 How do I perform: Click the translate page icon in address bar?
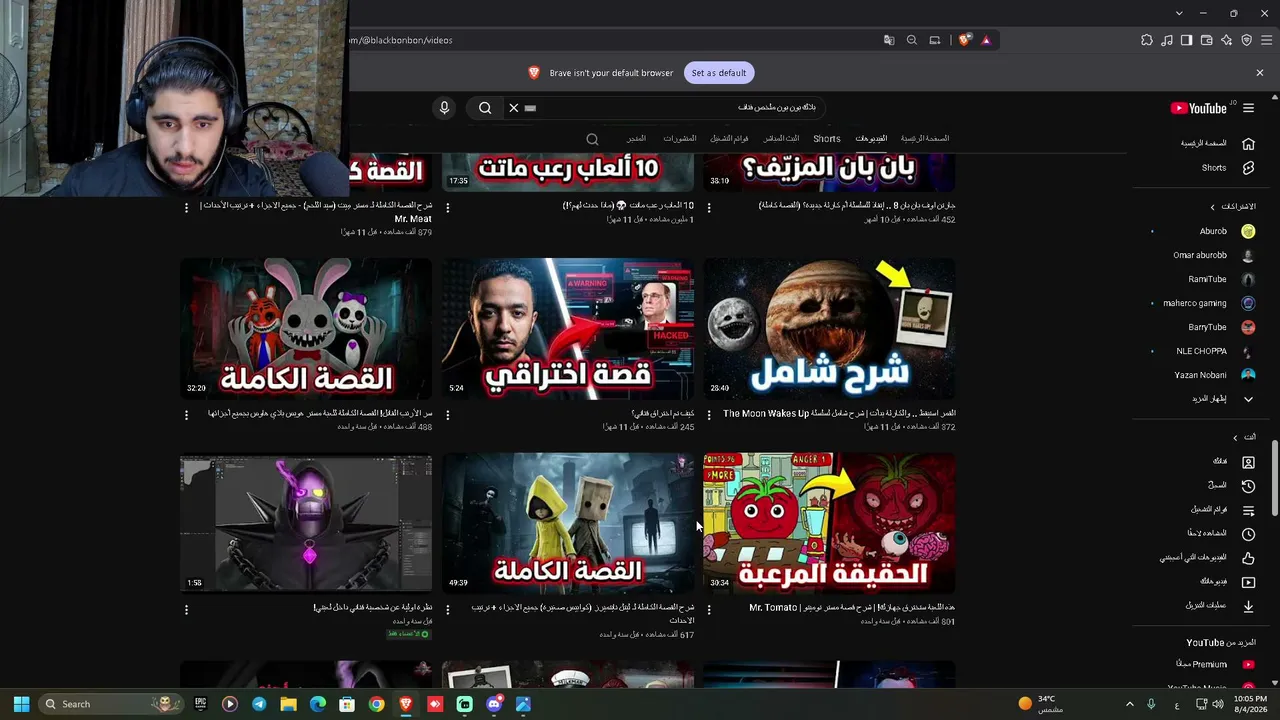(x=889, y=40)
